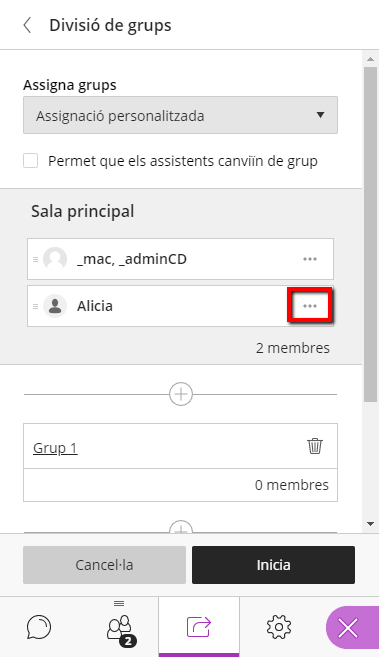Screen dimensions: 379x657
Task: Add a new group with plus above Grup 1
Action: point(181,394)
